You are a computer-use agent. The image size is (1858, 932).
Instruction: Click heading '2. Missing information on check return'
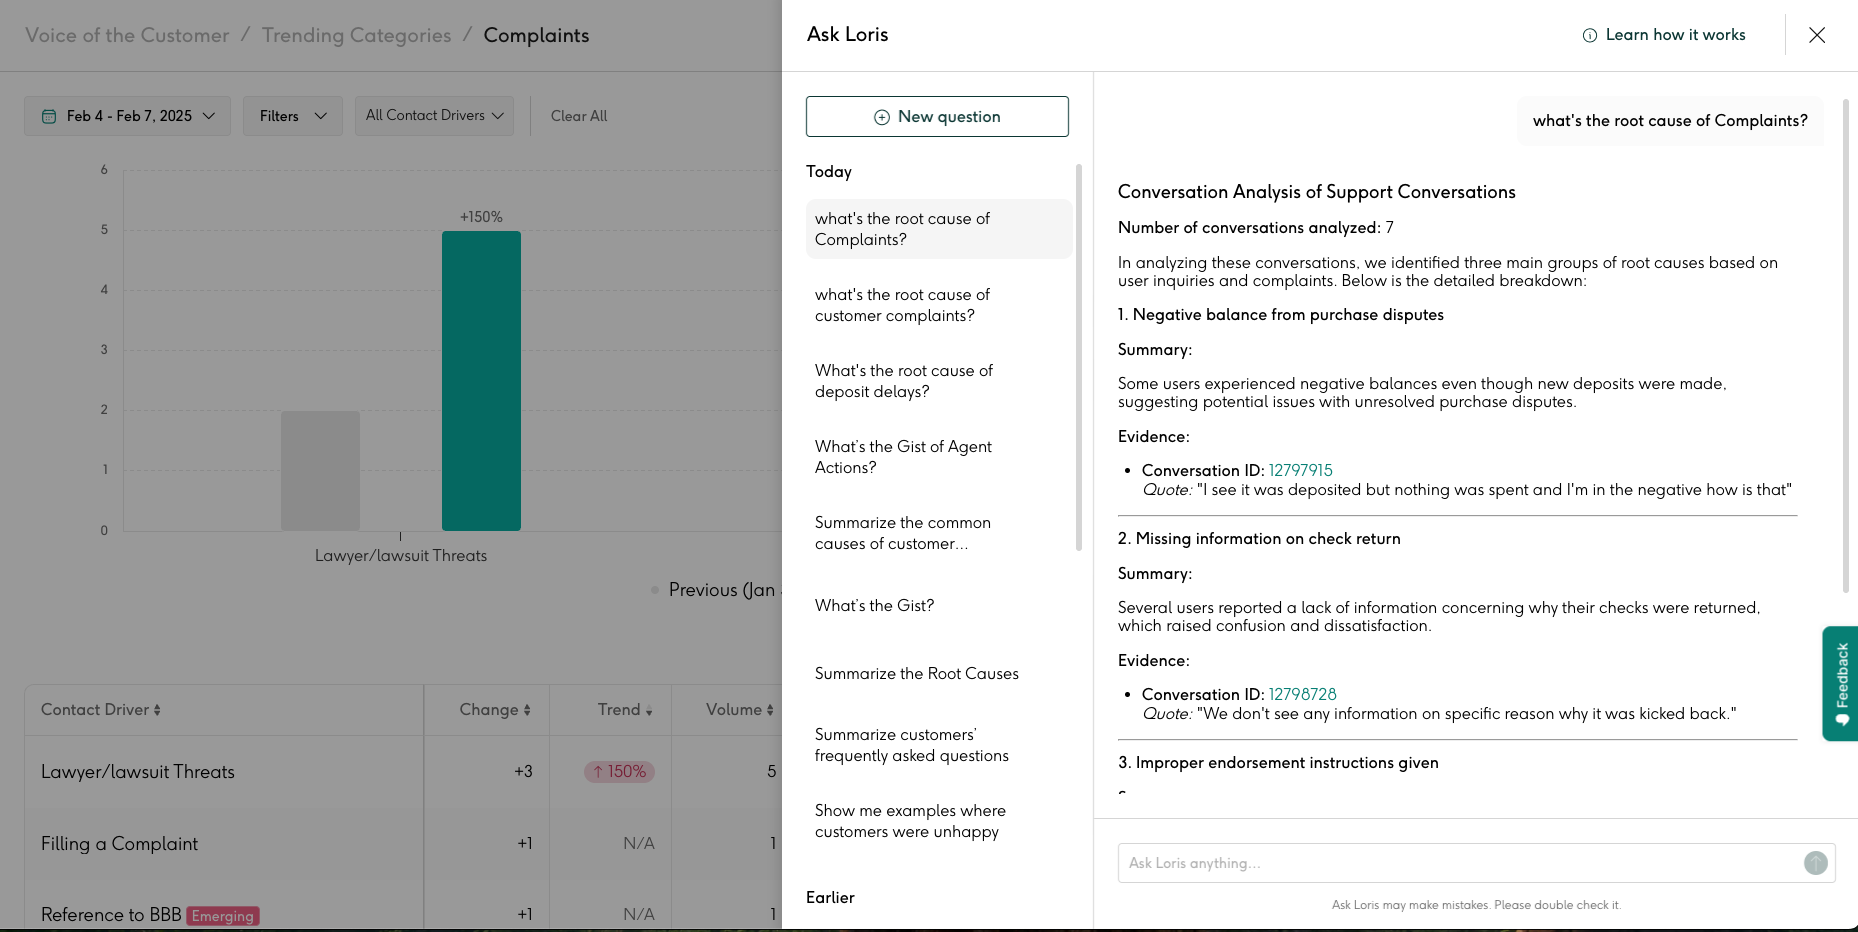pos(1259,539)
